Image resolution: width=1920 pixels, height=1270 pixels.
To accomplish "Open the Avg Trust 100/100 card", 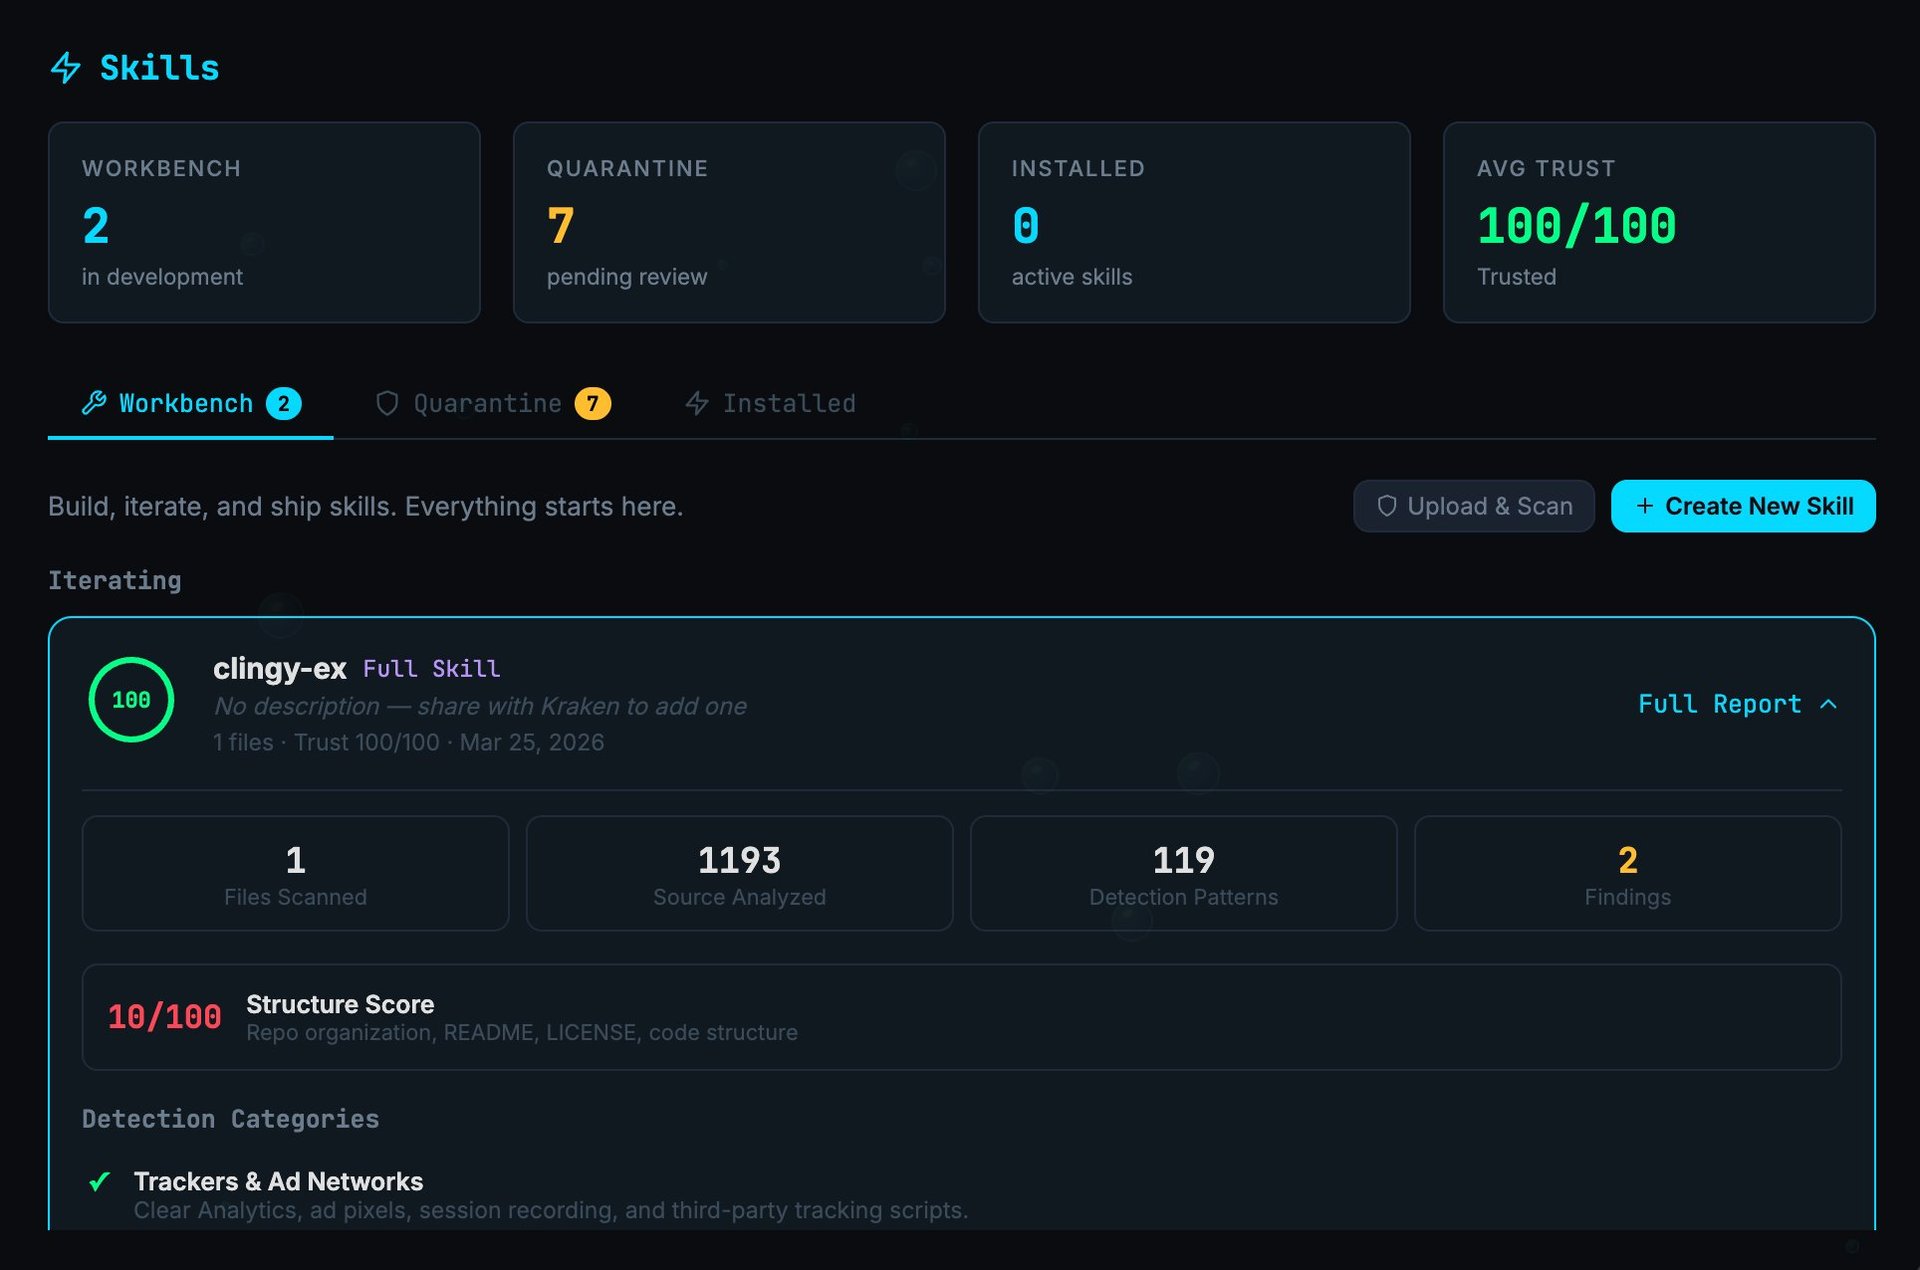I will [1659, 222].
